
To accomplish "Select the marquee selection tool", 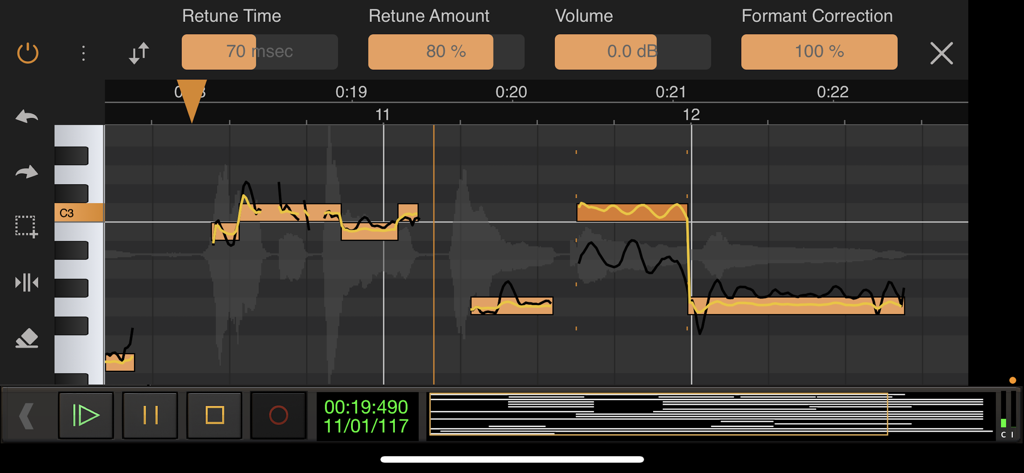I will (x=27, y=226).
